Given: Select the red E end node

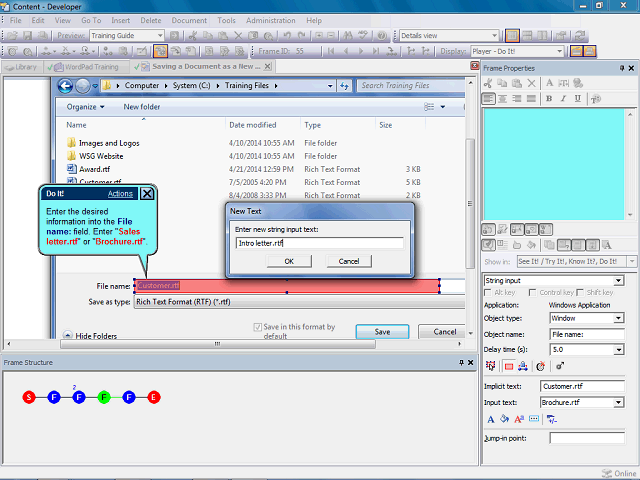Looking at the screenshot, I should [x=154, y=397].
